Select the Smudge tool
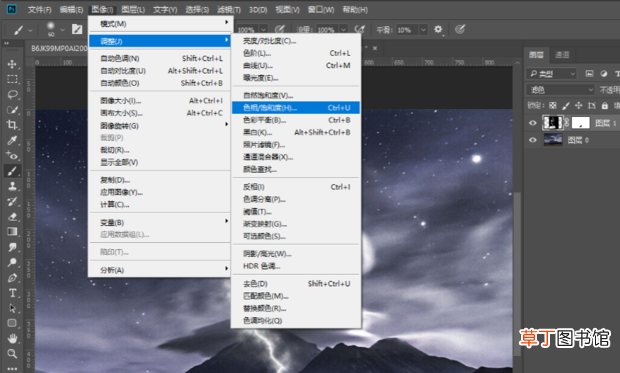620x373 pixels. click(x=12, y=247)
